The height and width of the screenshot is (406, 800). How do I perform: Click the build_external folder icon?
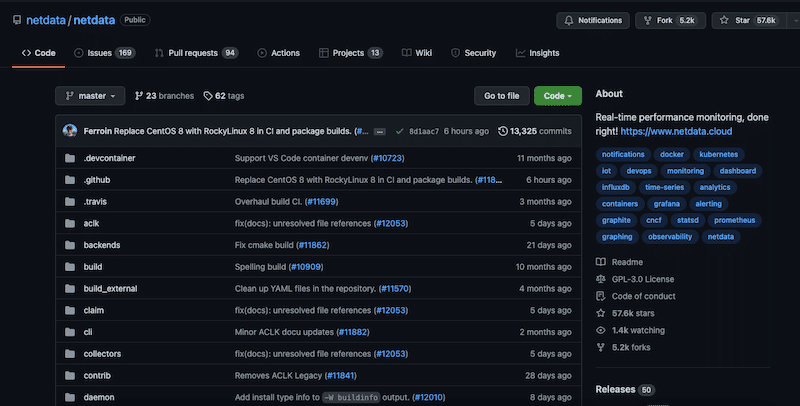(70, 289)
